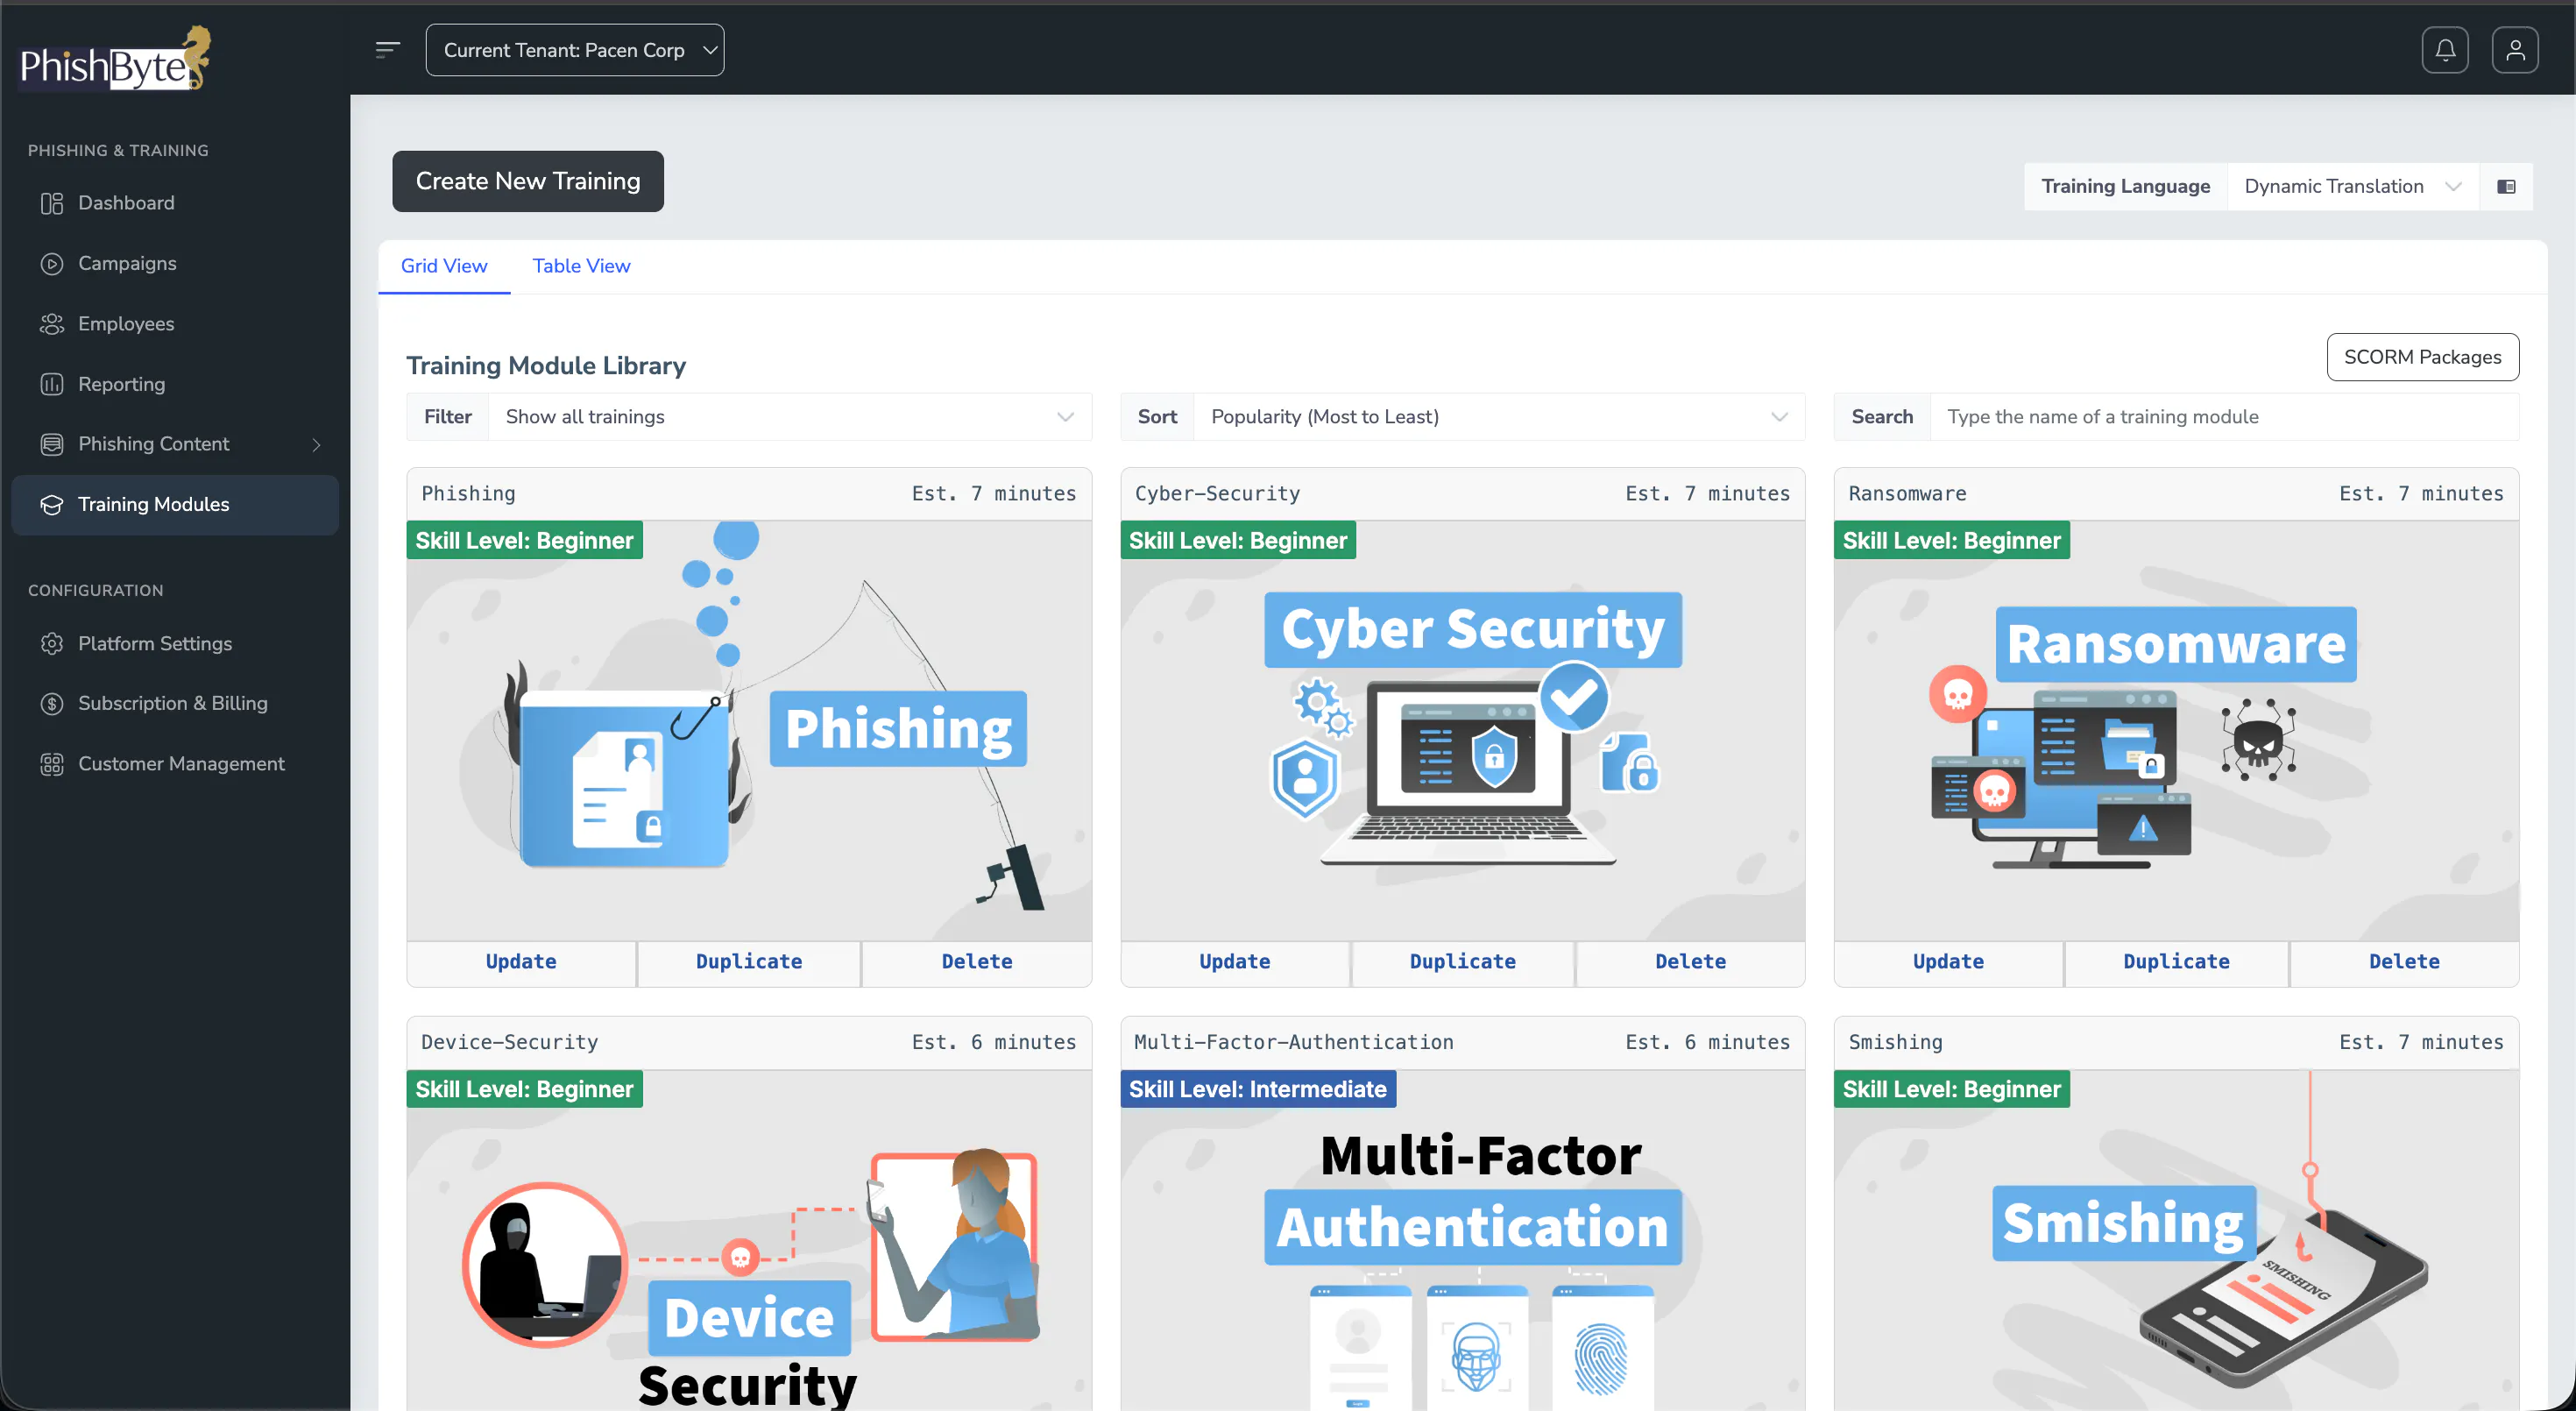Duplicate the Cyber-Security training module
The width and height of the screenshot is (2576, 1411).
(1463, 962)
